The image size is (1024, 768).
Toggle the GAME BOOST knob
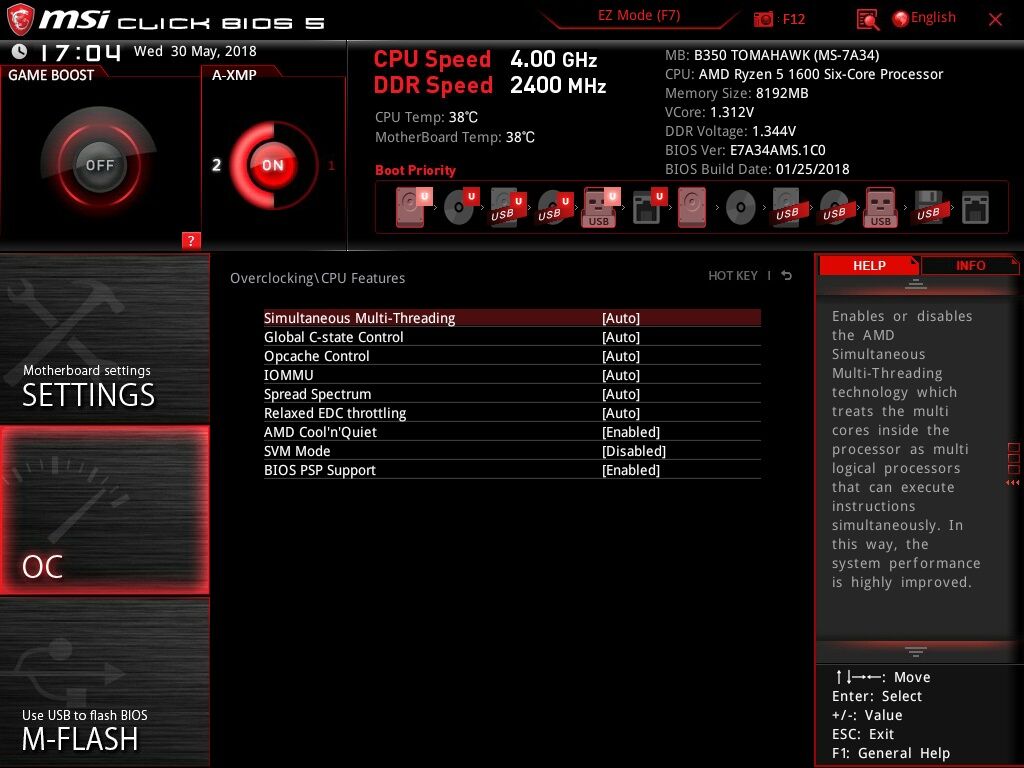(x=99, y=165)
